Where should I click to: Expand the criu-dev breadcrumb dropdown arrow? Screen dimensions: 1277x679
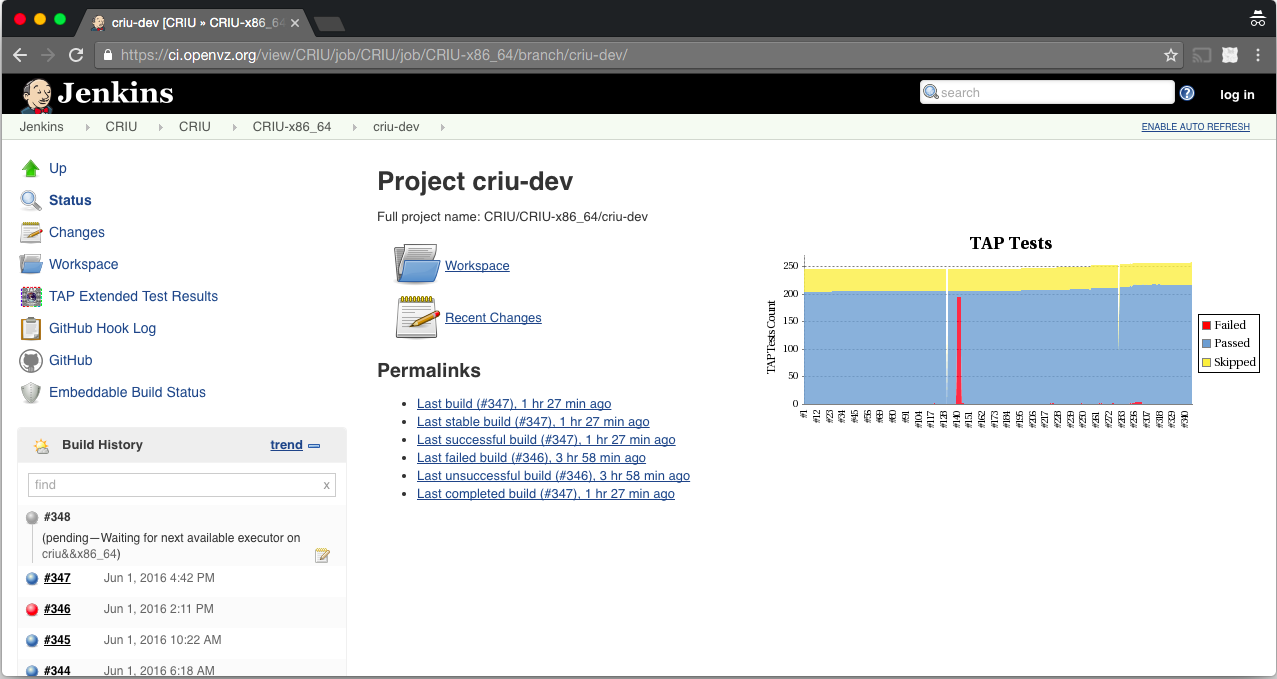442,127
